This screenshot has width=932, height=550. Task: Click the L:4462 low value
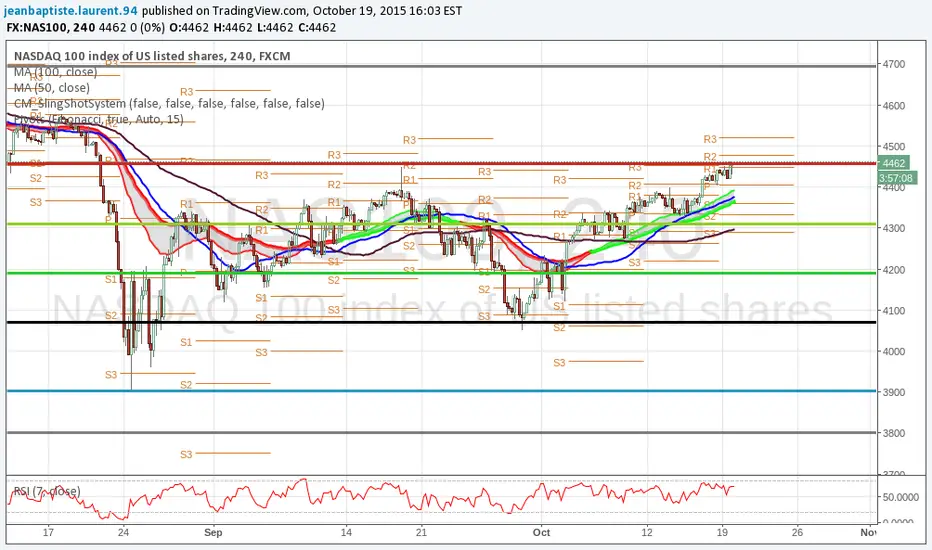click(274, 27)
